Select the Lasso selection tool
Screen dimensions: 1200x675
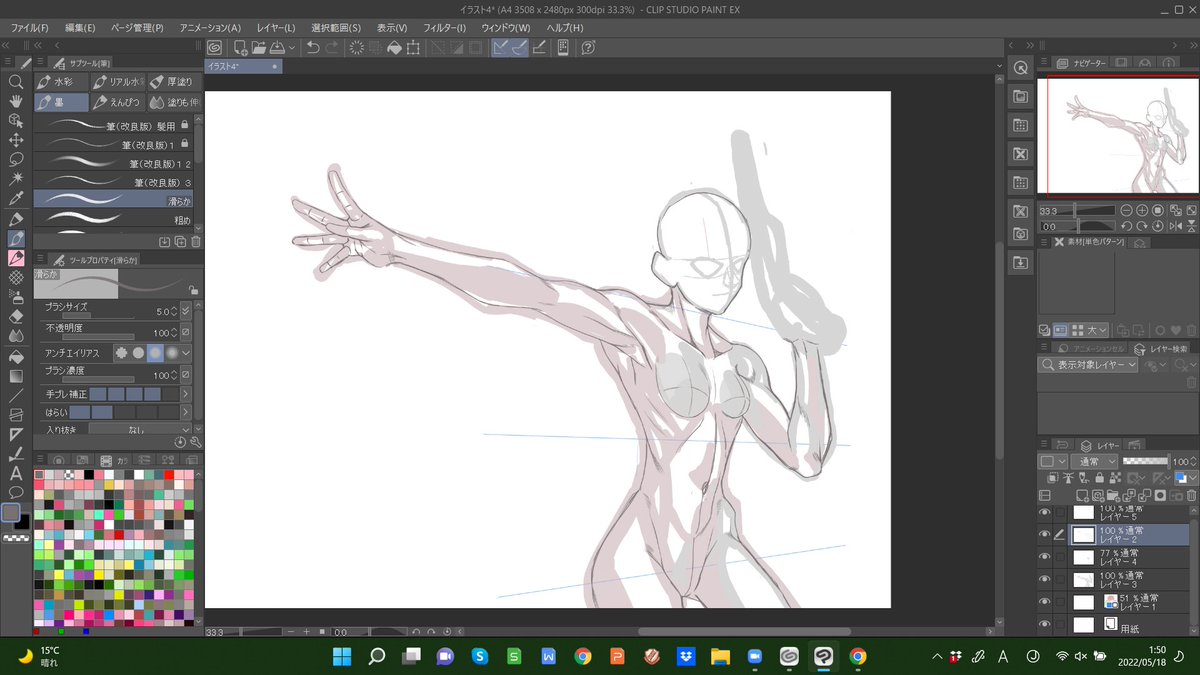click(16, 159)
